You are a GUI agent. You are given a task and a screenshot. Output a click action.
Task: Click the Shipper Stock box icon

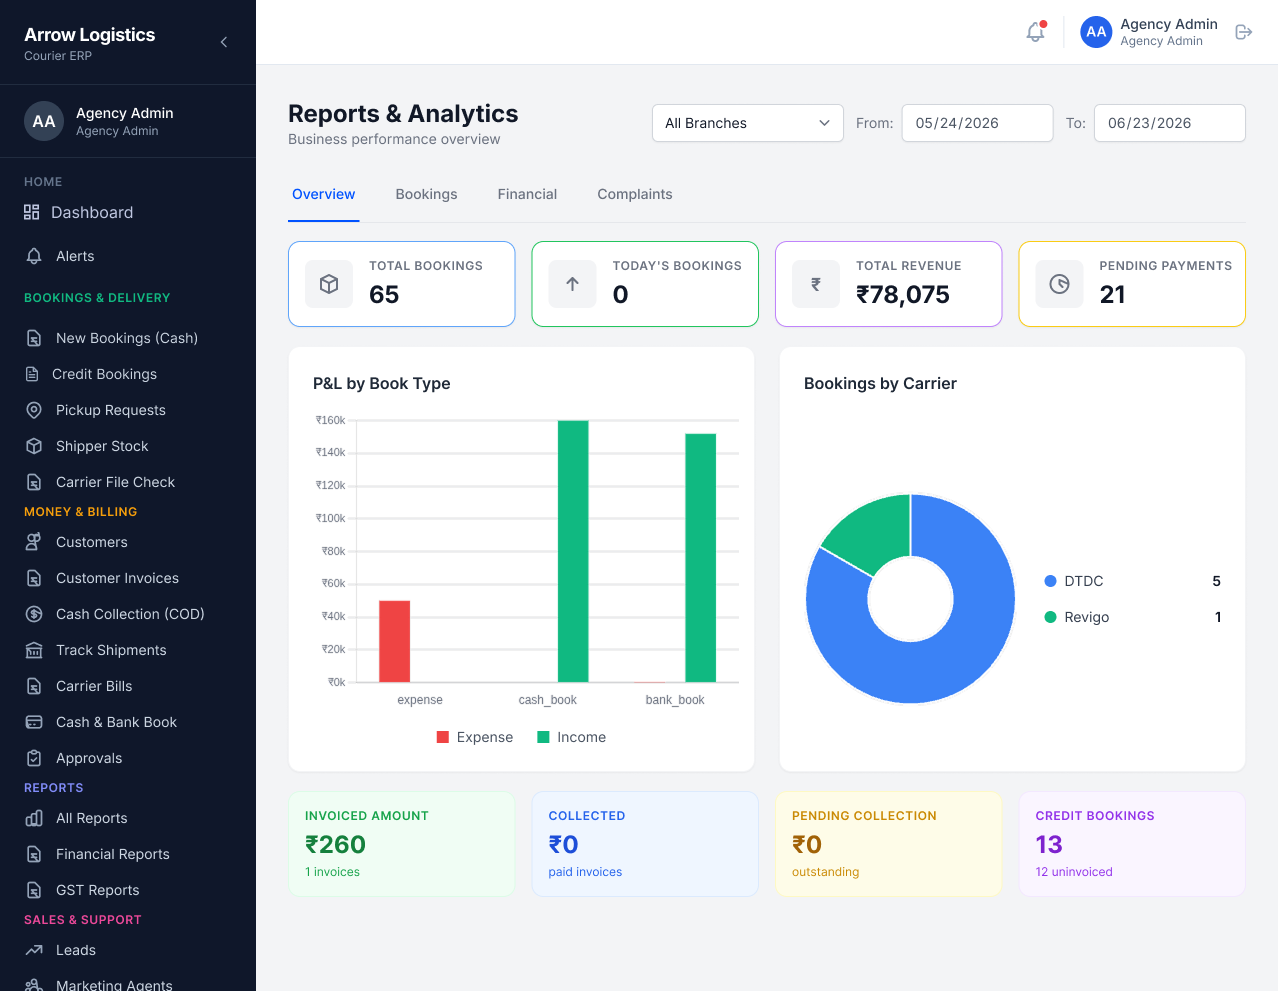pyautogui.click(x=34, y=446)
